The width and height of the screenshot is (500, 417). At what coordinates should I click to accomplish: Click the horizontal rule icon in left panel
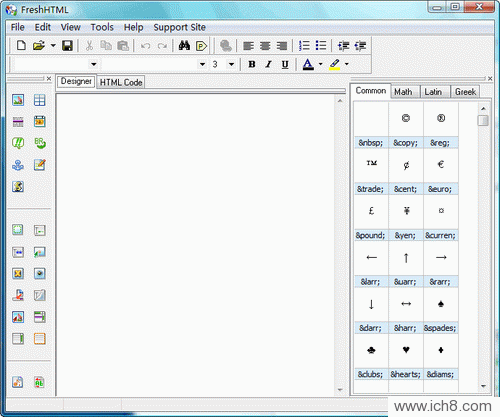18,122
